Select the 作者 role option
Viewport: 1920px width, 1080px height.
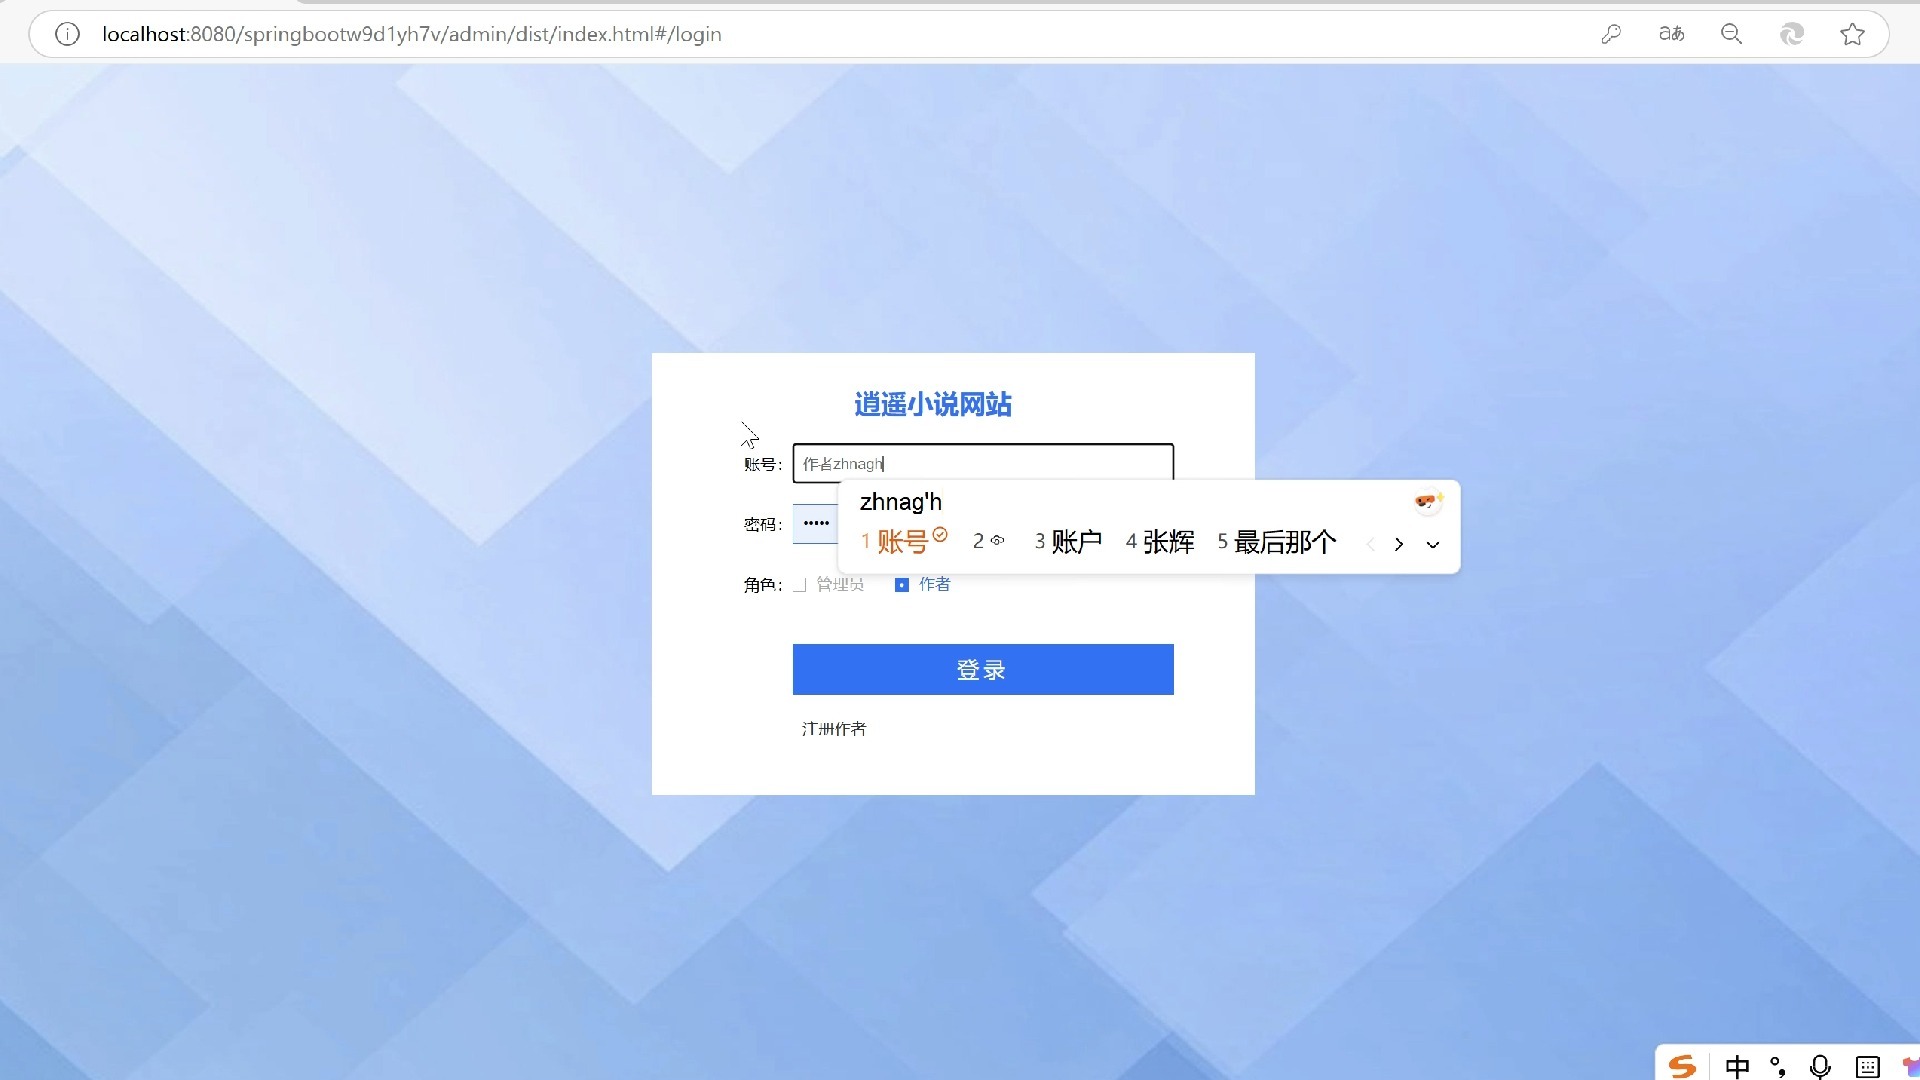pos(922,584)
